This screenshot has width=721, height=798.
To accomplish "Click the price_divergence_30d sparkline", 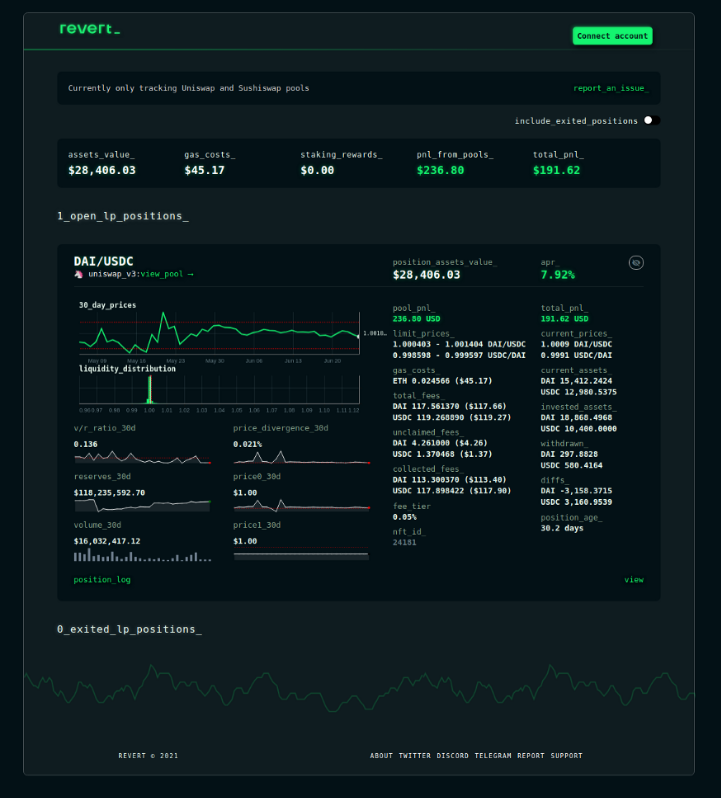I will pos(302,458).
